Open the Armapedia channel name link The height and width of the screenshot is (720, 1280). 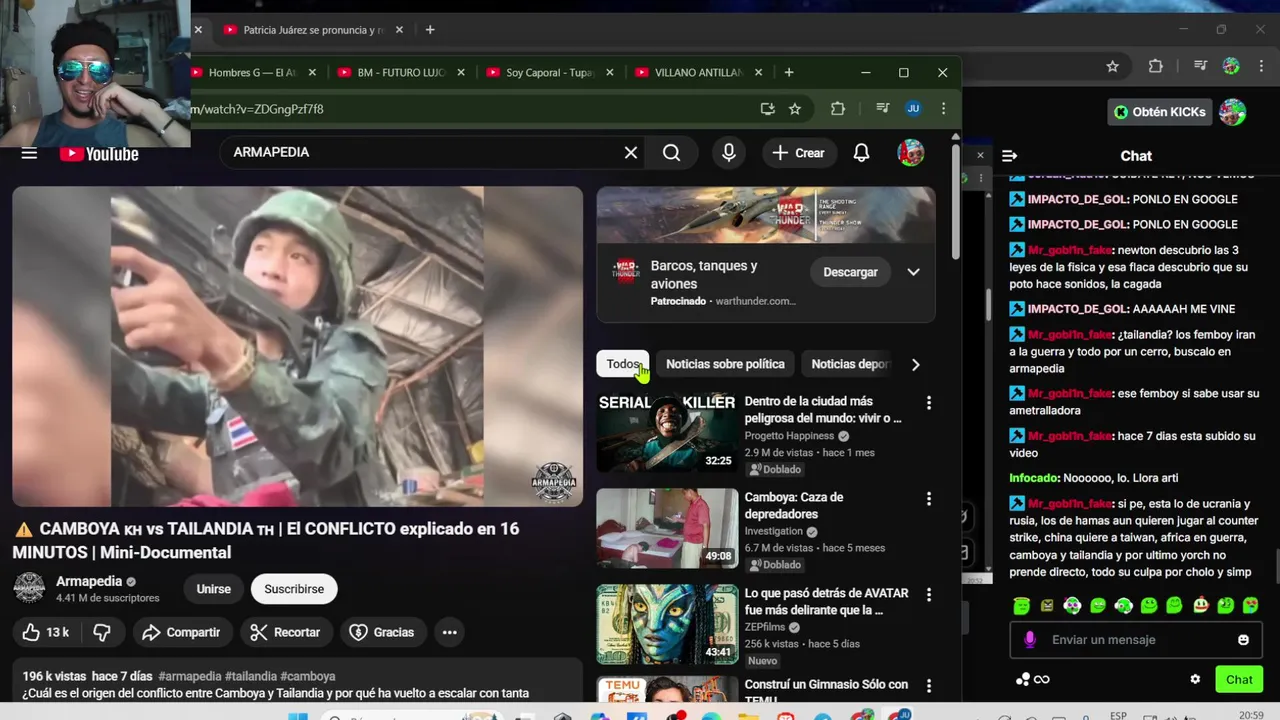pyautogui.click(x=89, y=581)
